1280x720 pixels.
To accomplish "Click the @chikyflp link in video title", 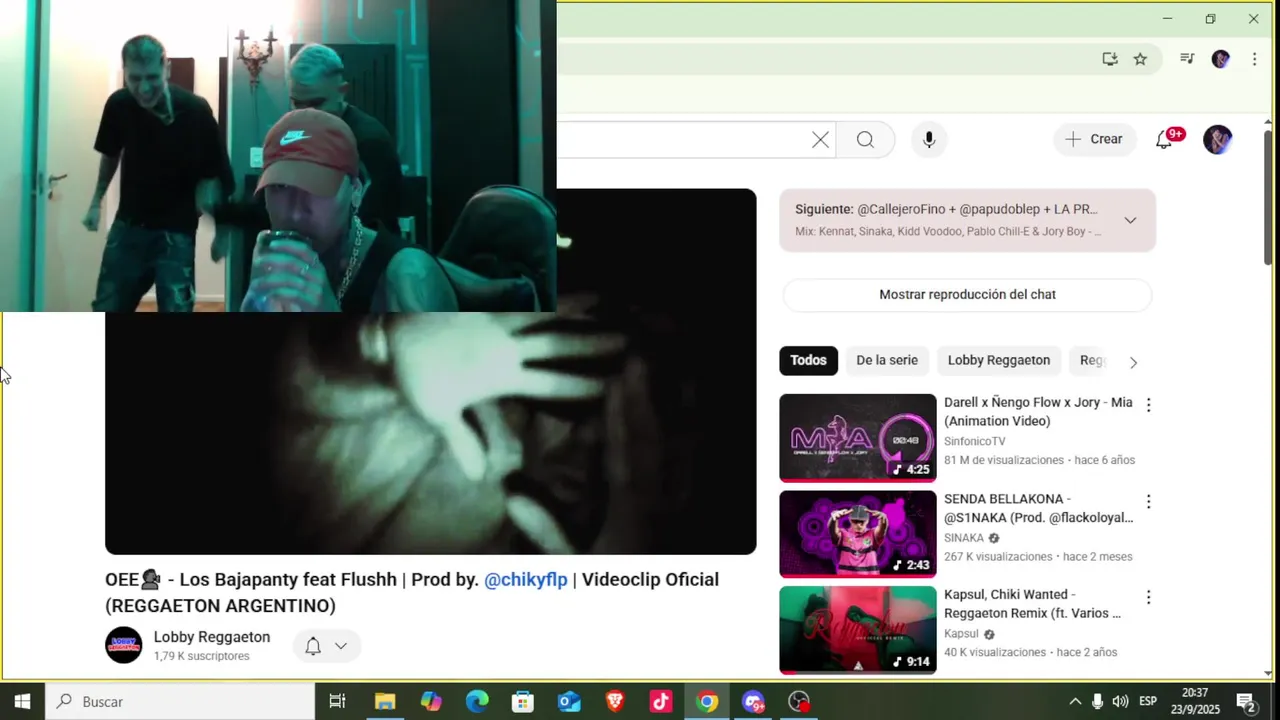I will click(x=525, y=580).
